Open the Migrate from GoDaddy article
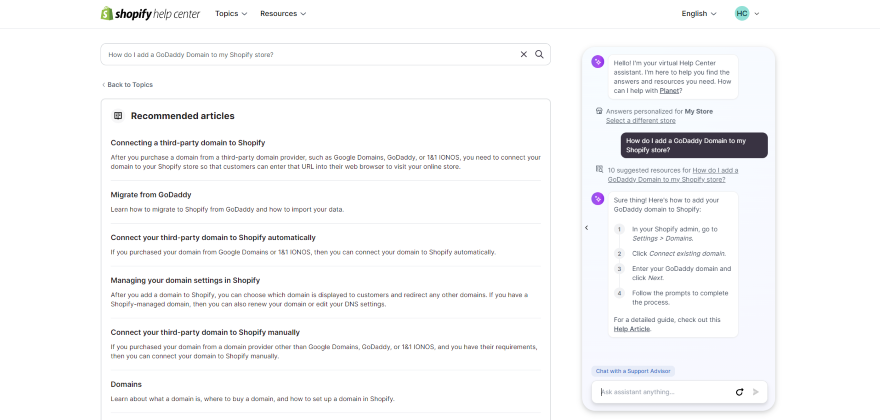 [x=151, y=195]
